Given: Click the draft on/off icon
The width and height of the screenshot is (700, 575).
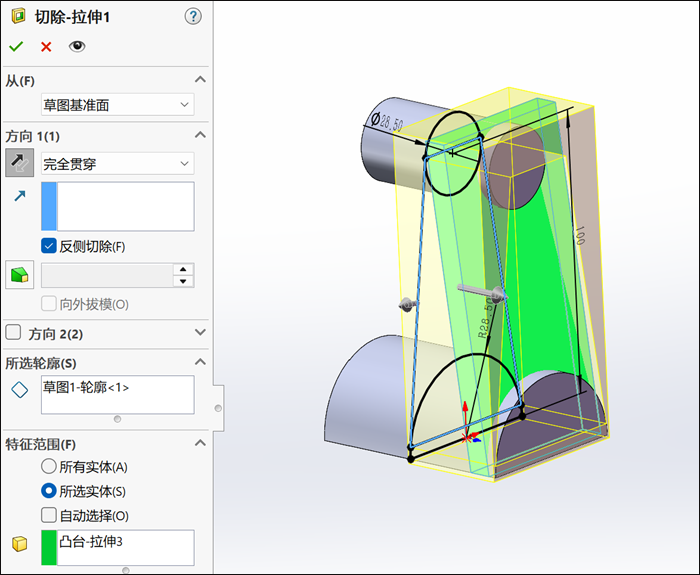Looking at the screenshot, I should coord(19,275).
